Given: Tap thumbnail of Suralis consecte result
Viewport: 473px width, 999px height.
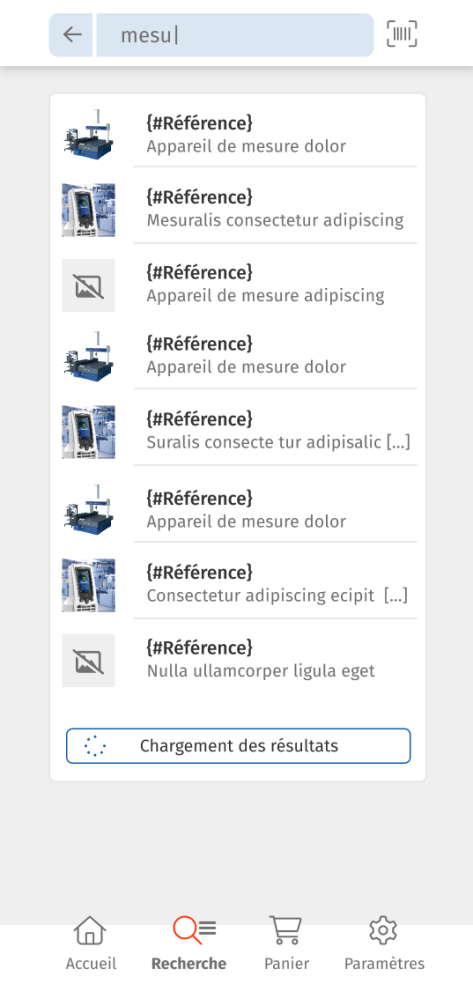Looking at the screenshot, I should click(89, 431).
